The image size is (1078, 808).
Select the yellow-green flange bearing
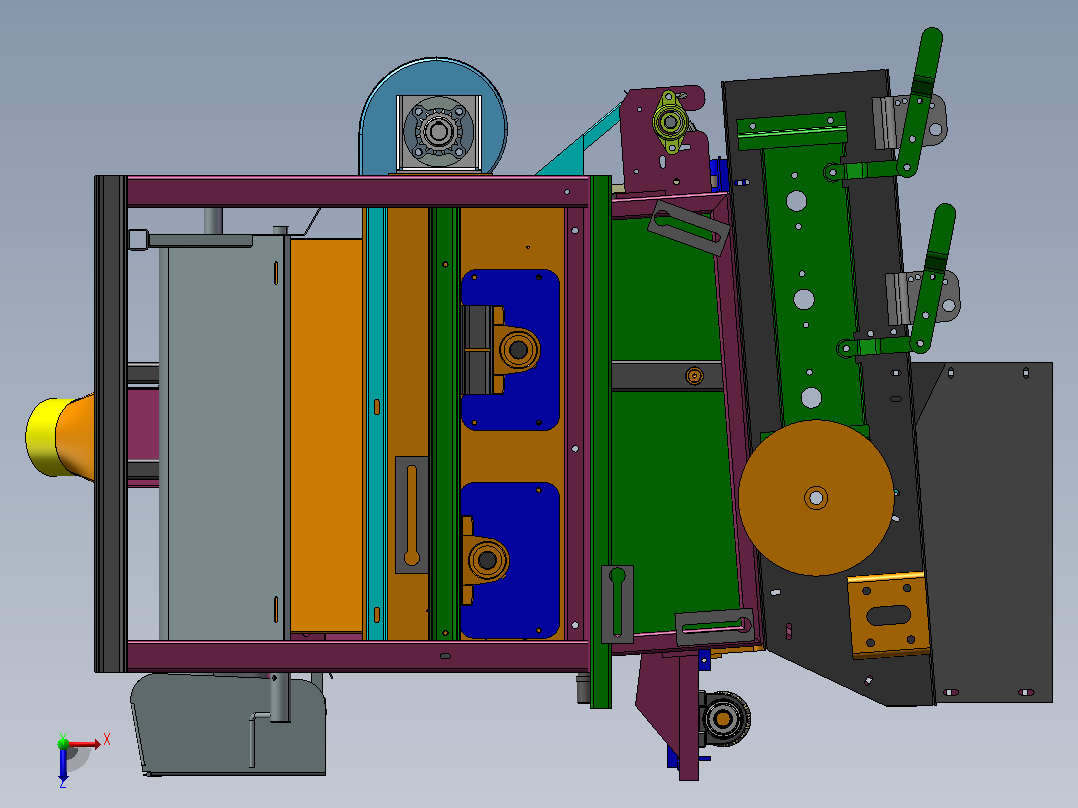(670, 122)
